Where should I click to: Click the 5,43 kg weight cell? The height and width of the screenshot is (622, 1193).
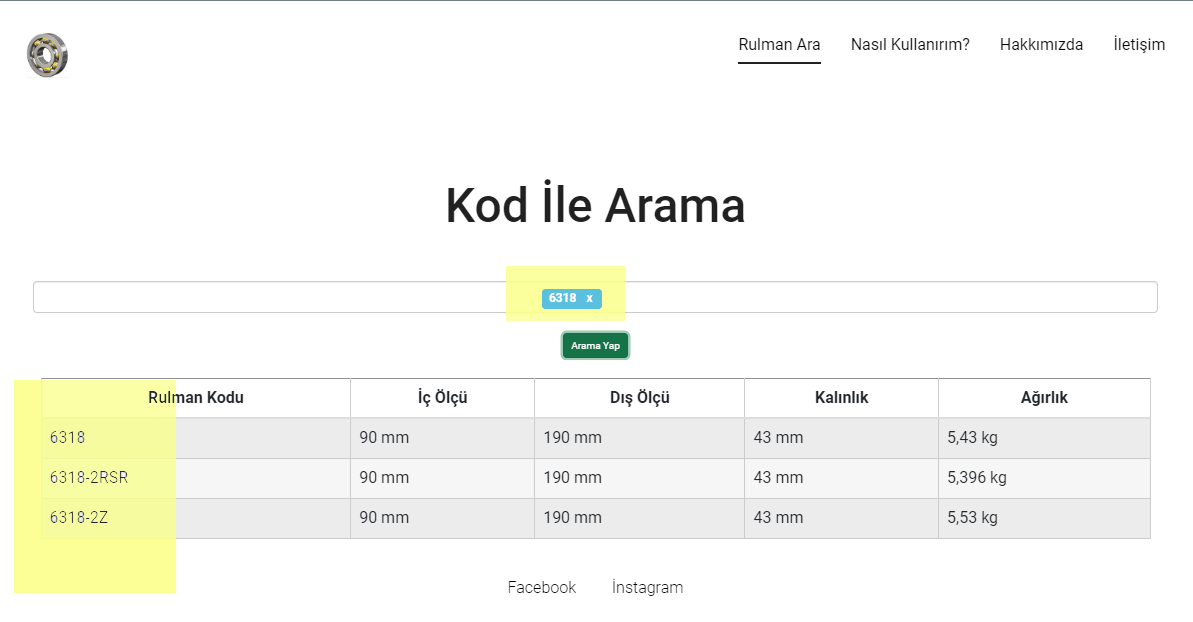(1044, 438)
